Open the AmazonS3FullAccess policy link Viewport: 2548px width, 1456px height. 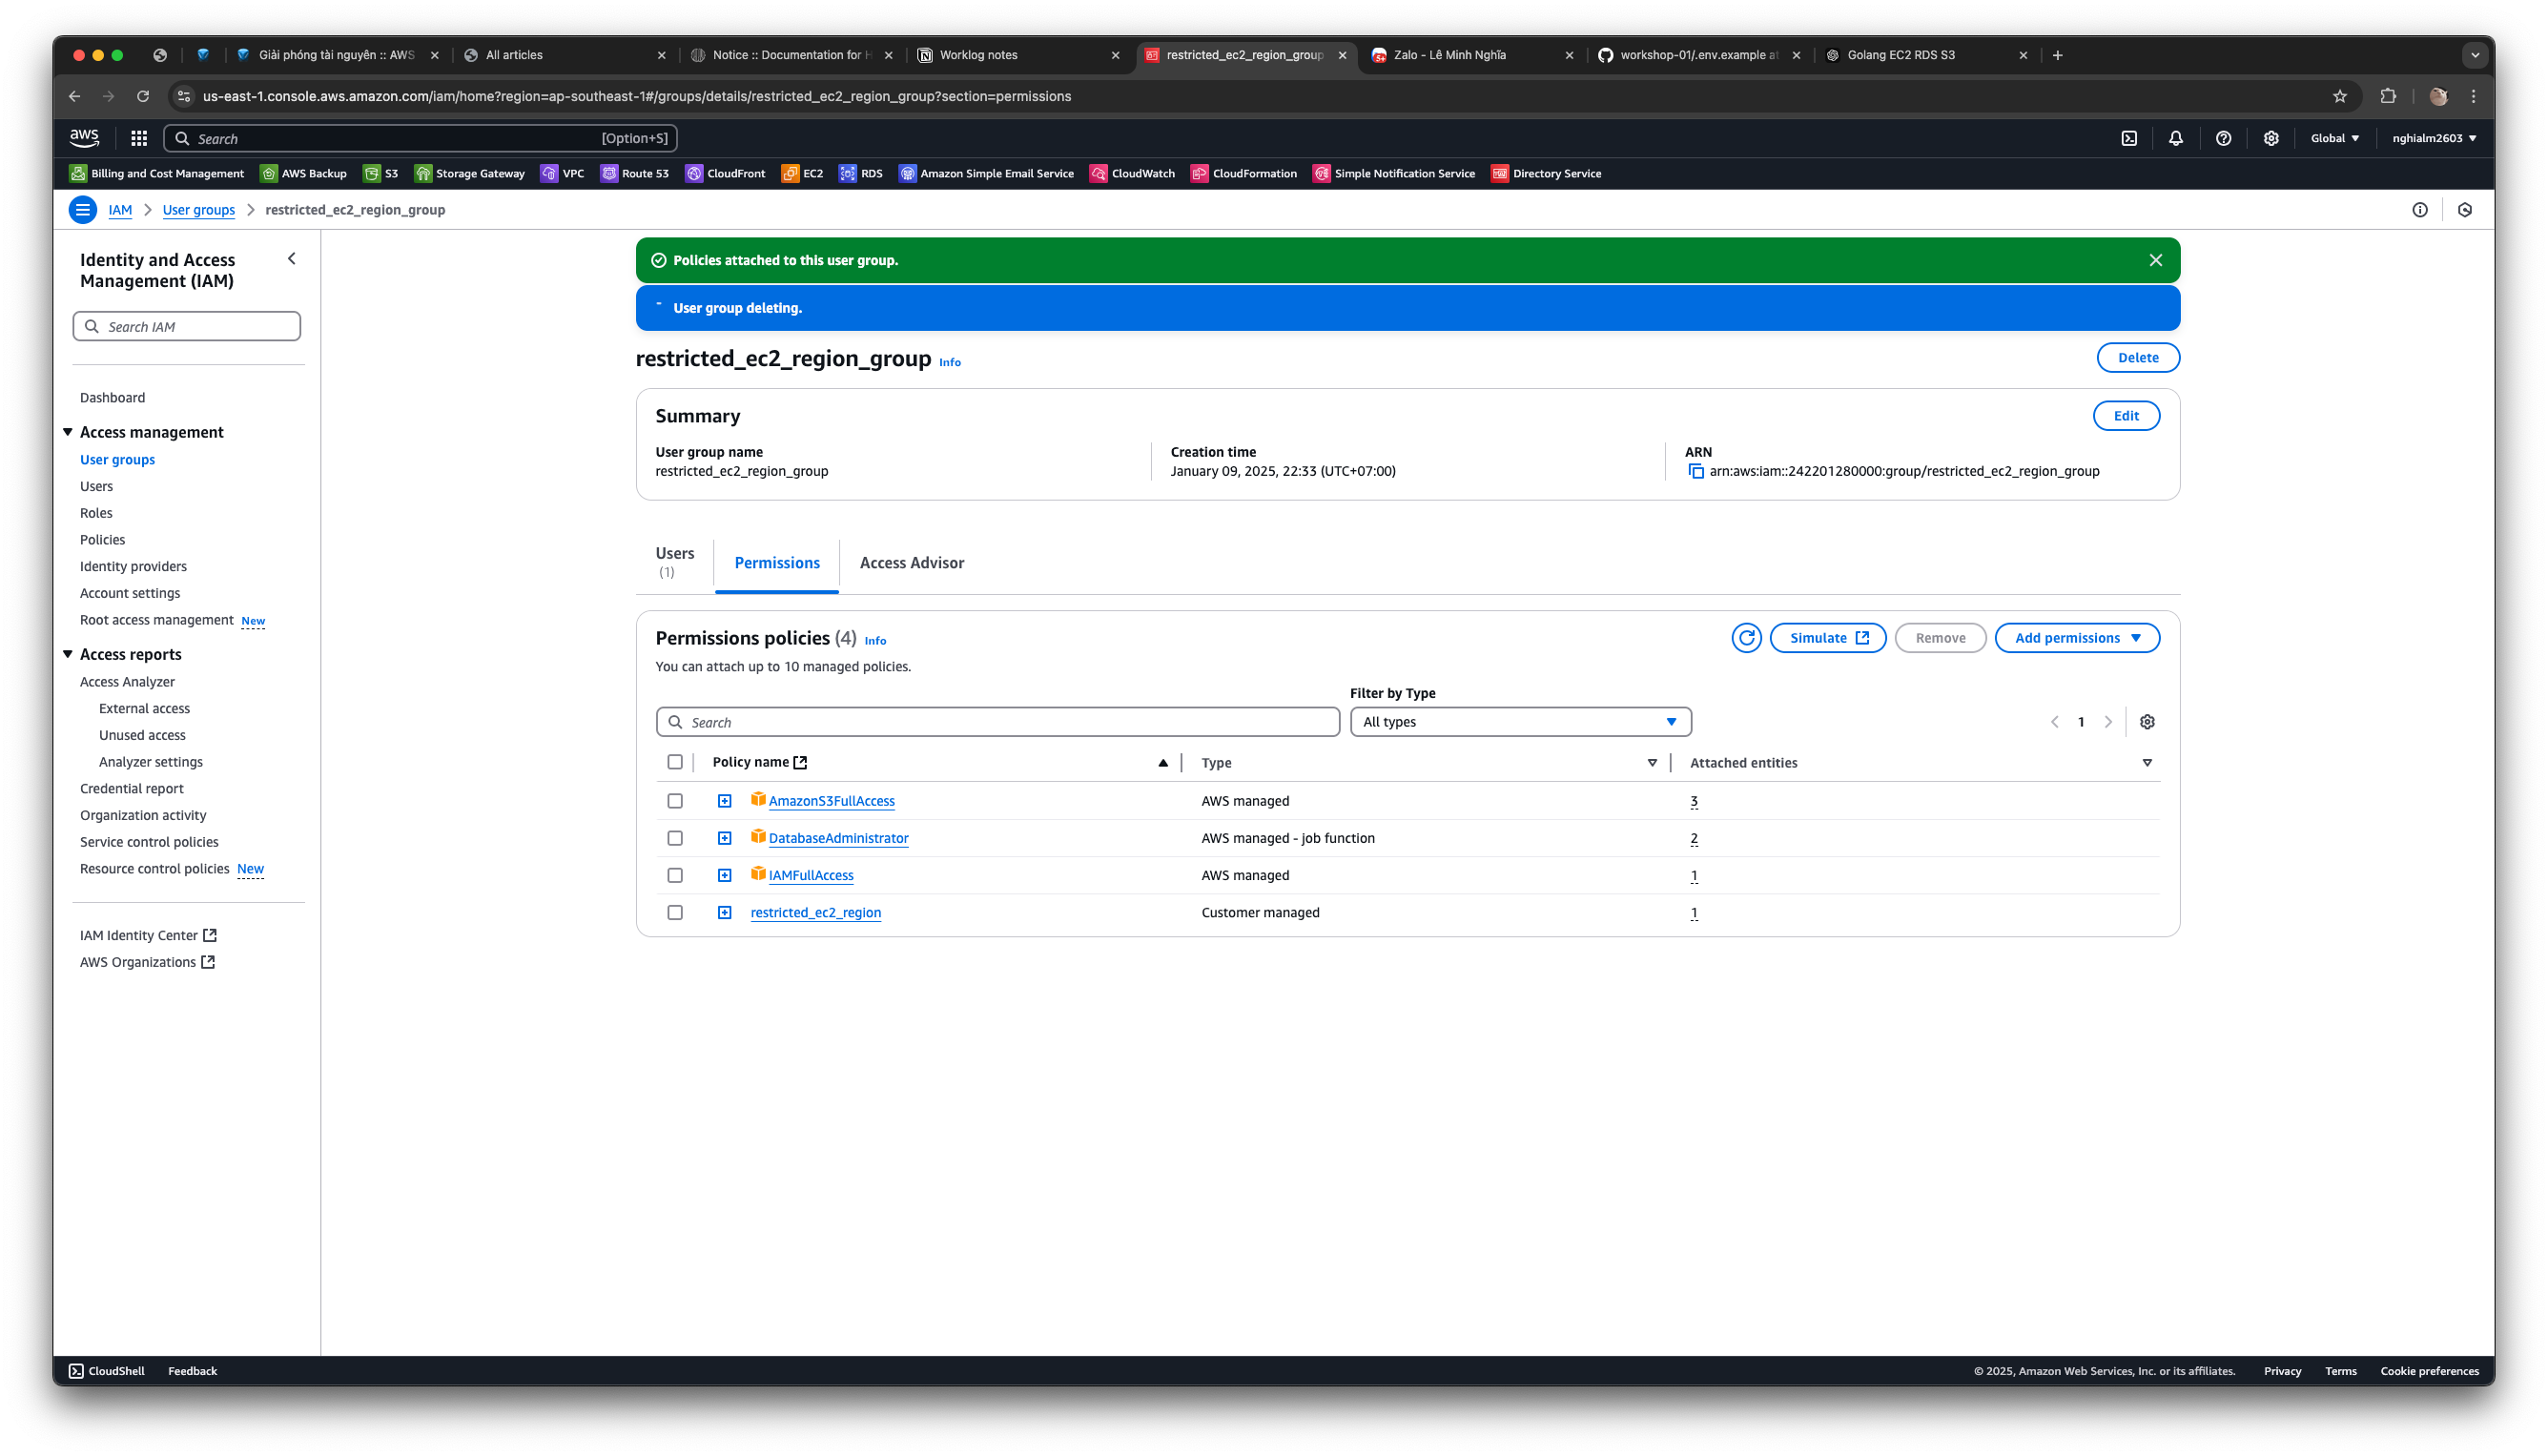pos(831,801)
